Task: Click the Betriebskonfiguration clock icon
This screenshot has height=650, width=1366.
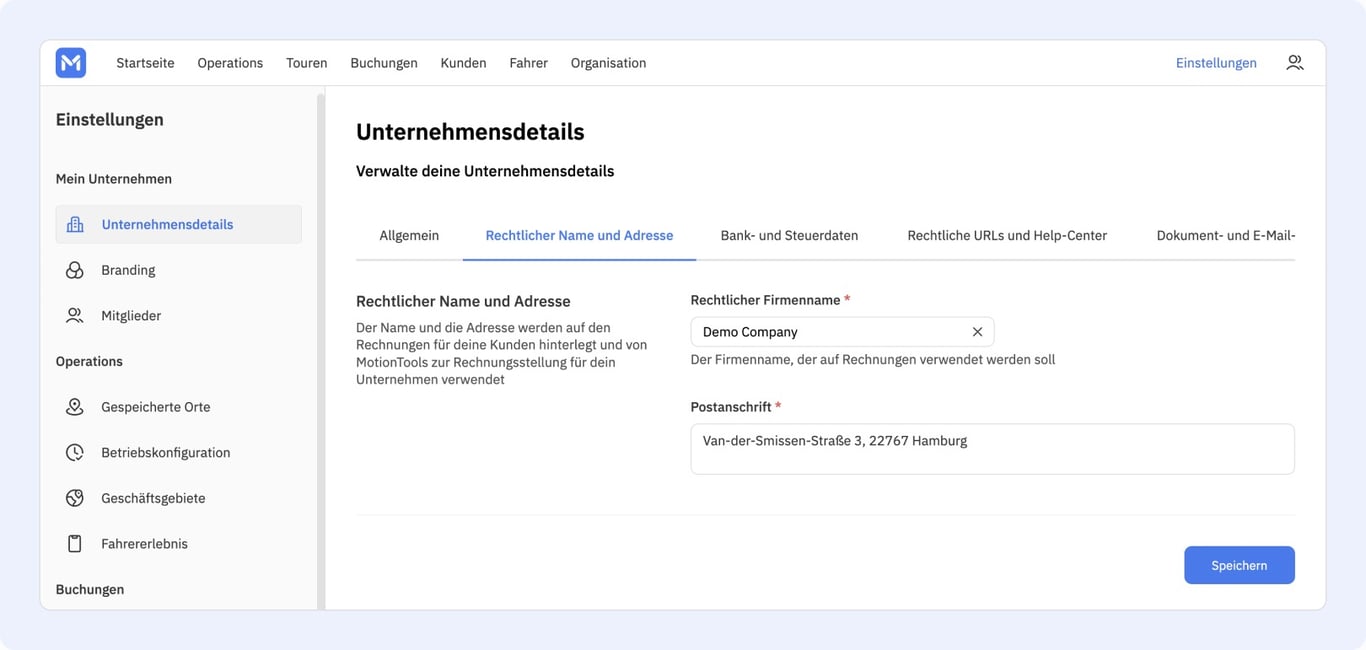Action: (x=75, y=452)
